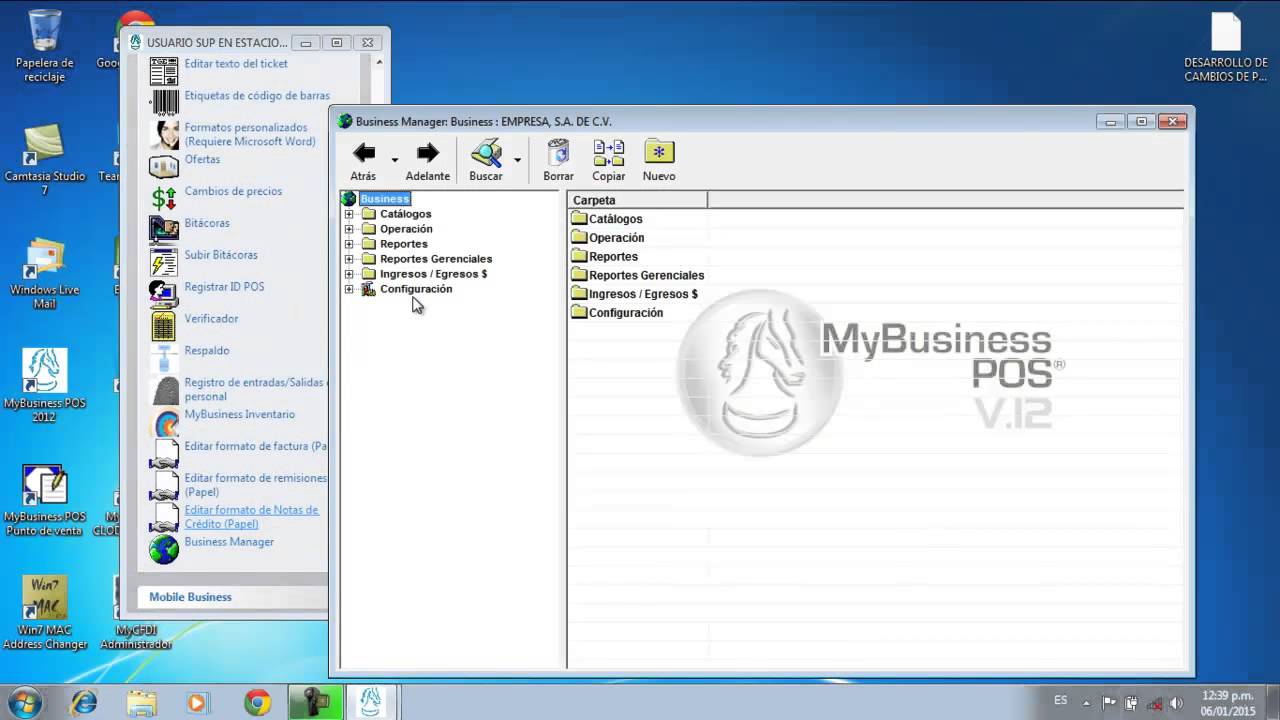Open Etiquetas de código de barras link
The image size is (1280, 720).
pos(257,96)
